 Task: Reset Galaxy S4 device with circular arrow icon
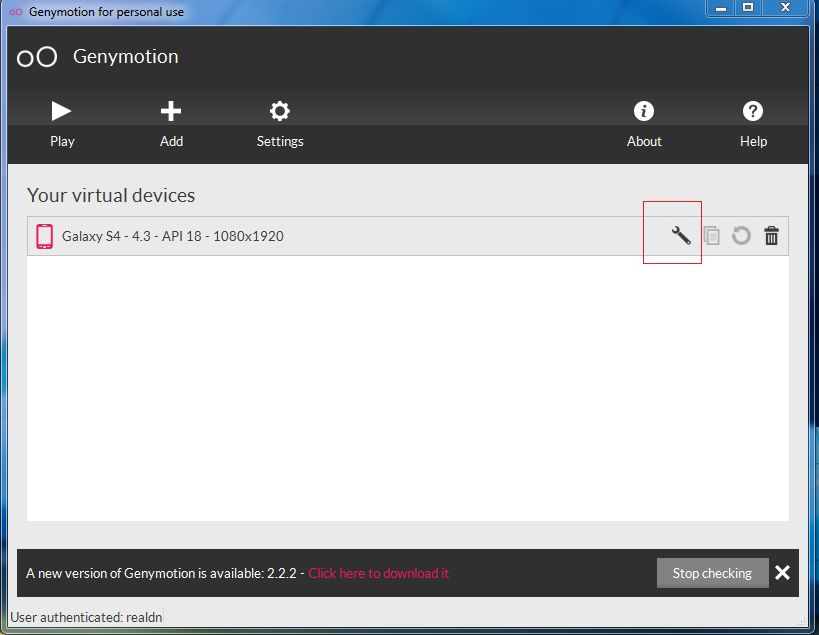741,236
